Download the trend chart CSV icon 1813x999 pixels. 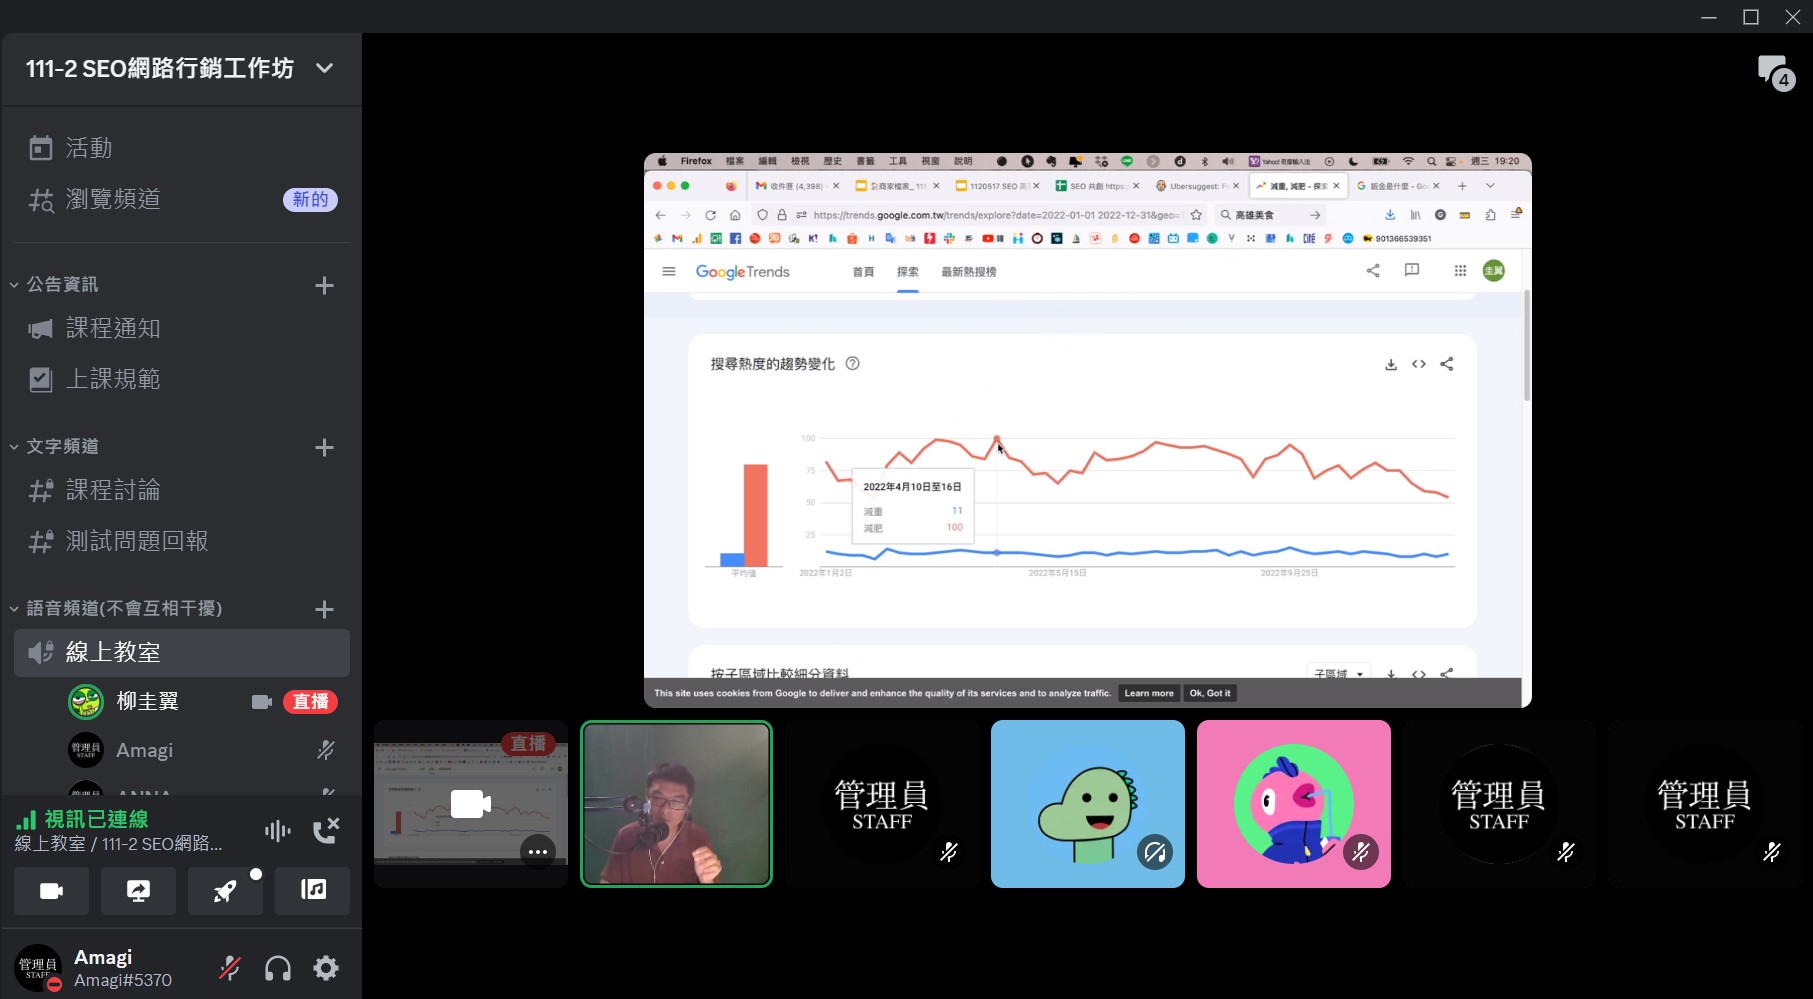[x=1391, y=365]
